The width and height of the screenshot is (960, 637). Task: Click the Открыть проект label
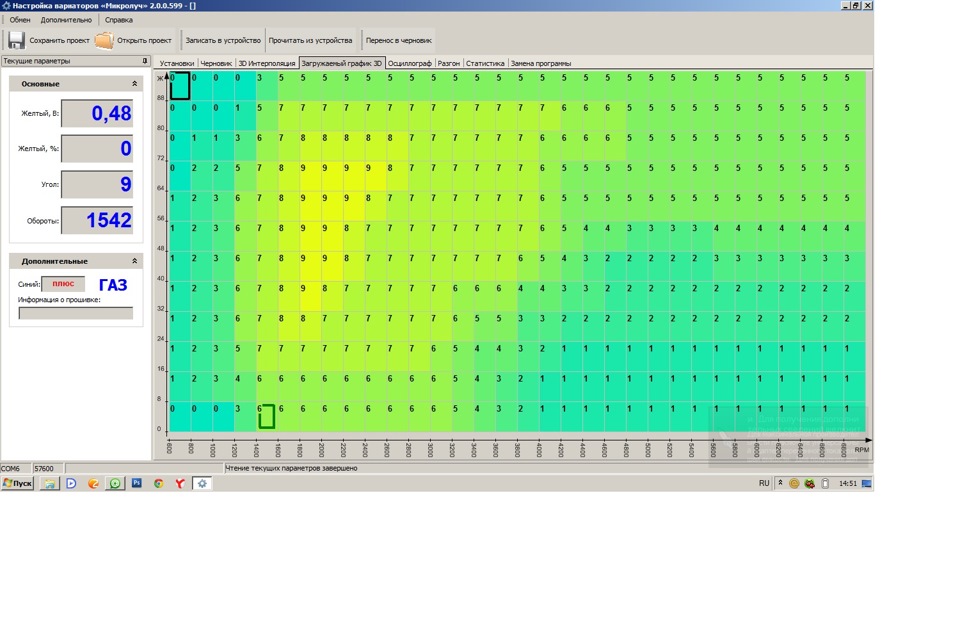pos(144,40)
